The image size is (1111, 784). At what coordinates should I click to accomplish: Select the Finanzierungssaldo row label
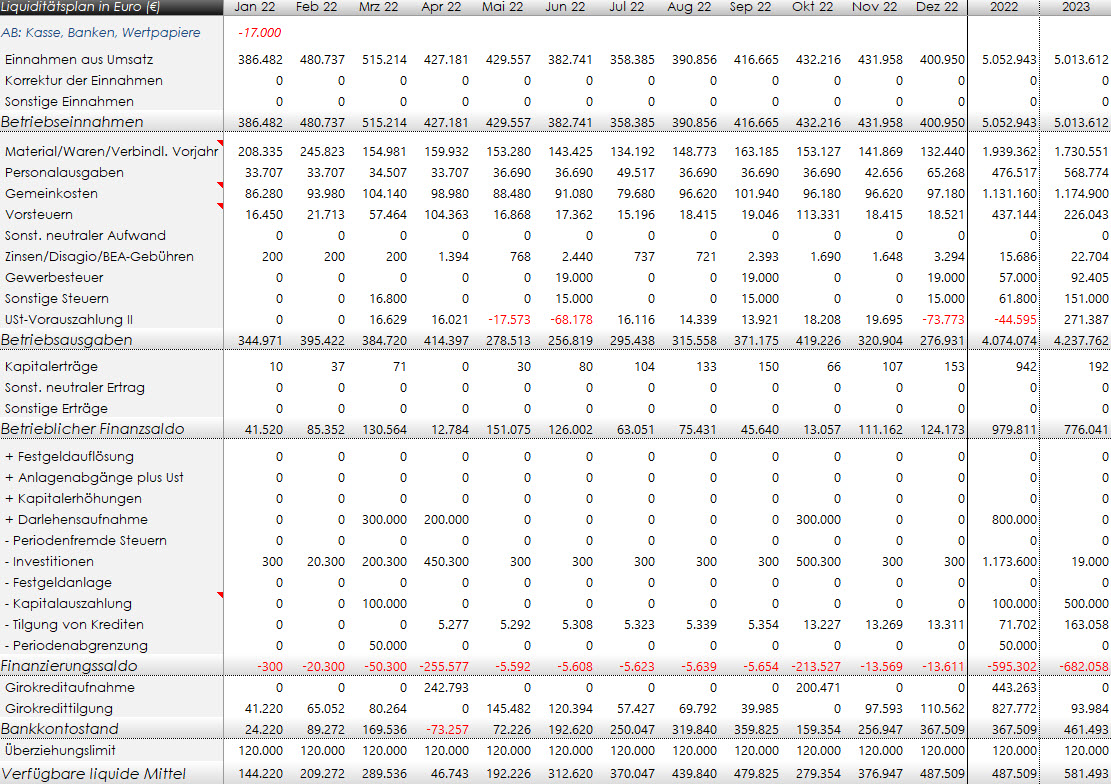(x=69, y=666)
